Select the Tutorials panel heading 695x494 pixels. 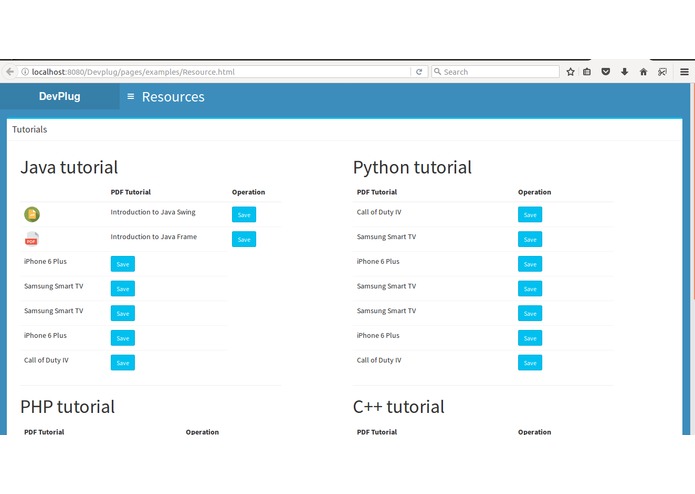tap(30, 129)
